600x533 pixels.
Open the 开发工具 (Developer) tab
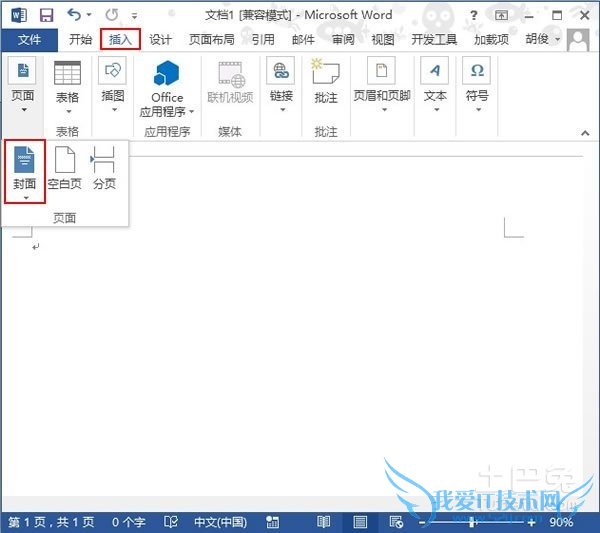pos(434,39)
